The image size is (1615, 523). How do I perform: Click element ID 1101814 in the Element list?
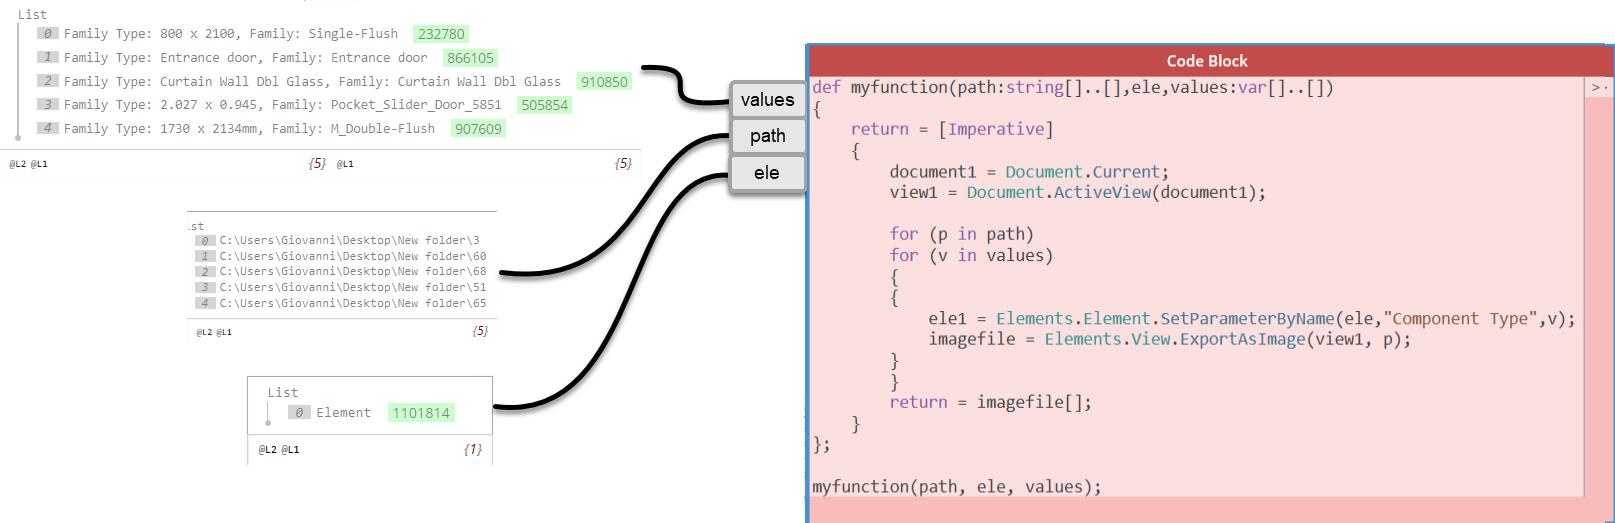421,413
